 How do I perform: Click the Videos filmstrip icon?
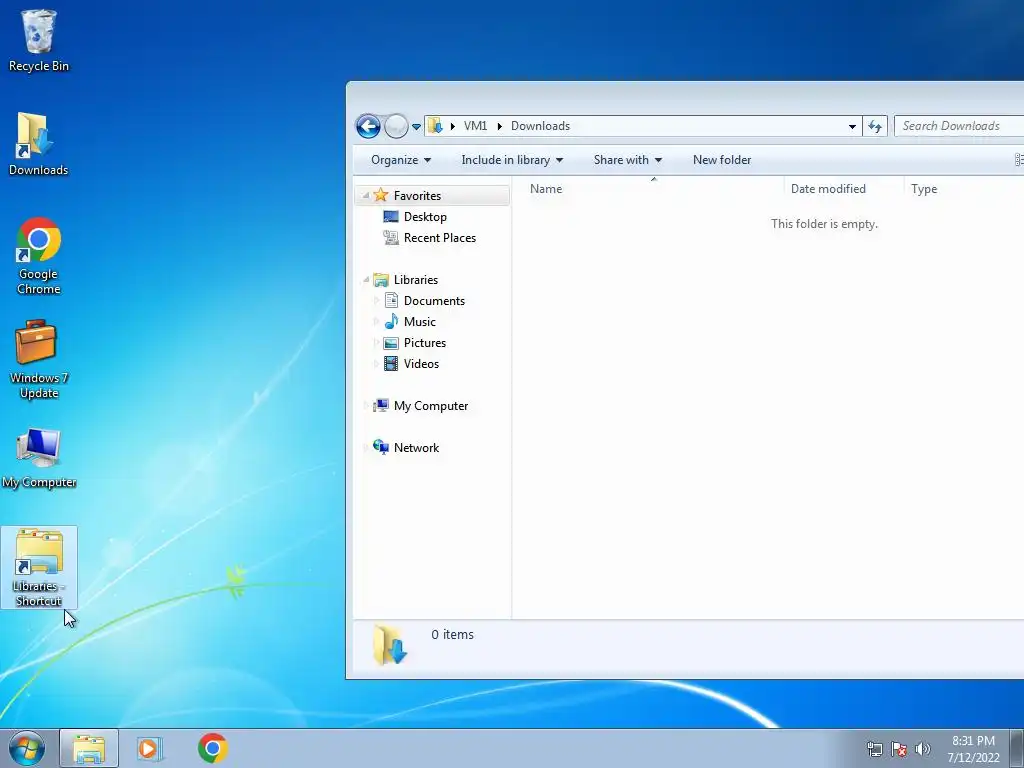[x=391, y=364]
